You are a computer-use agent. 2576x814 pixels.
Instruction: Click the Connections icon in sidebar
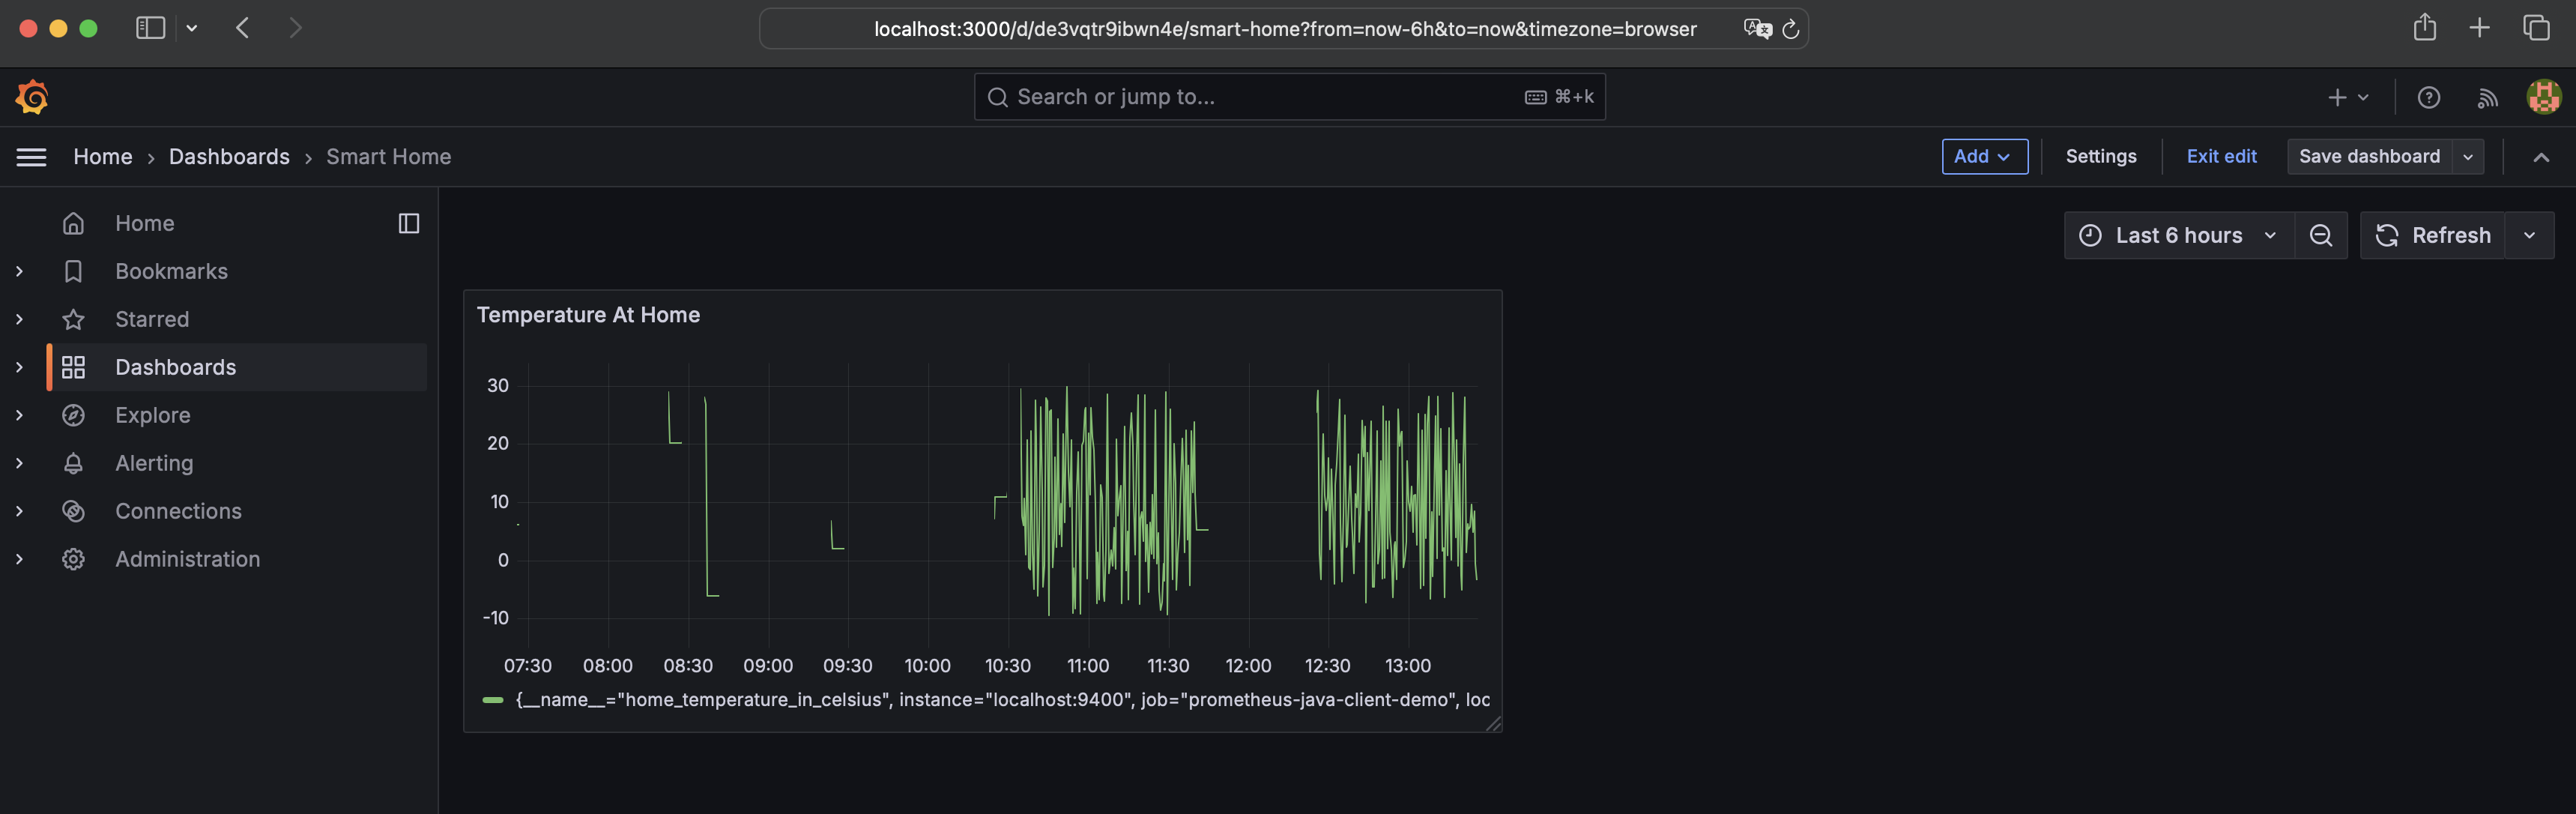(73, 511)
